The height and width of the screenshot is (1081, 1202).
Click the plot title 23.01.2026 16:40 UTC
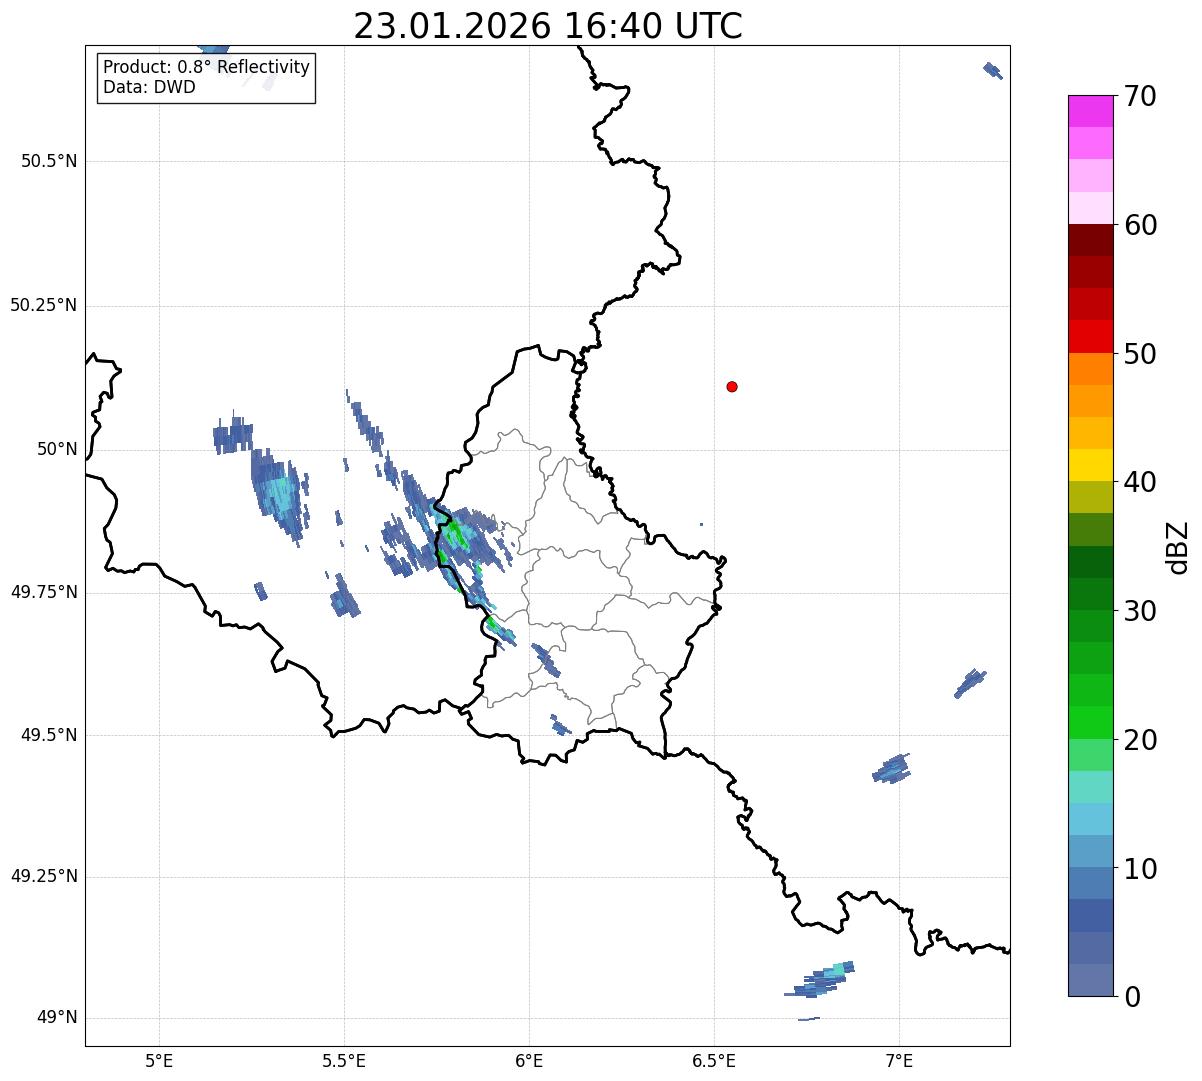click(548, 26)
